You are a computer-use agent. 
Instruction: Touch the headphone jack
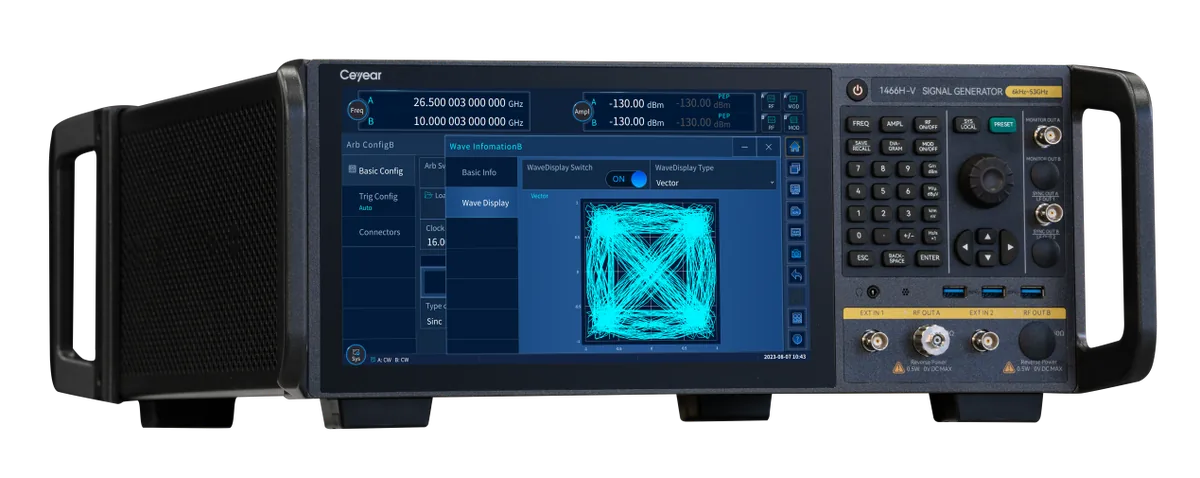[x=873, y=293]
